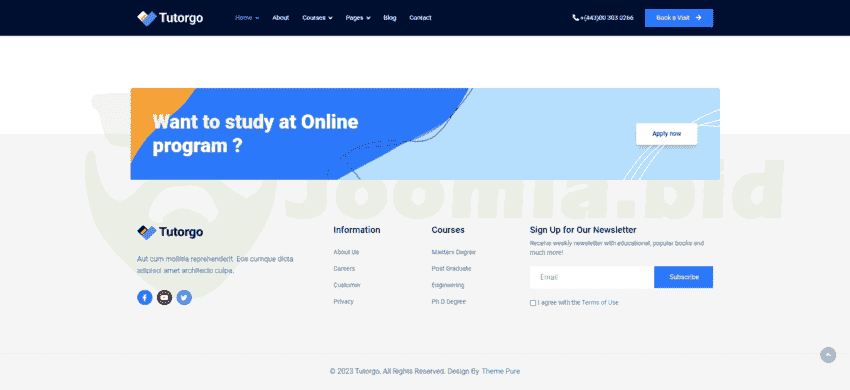Image resolution: width=850 pixels, height=390 pixels.
Task: Open the Masters Degree footer link
Action: [454, 252]
